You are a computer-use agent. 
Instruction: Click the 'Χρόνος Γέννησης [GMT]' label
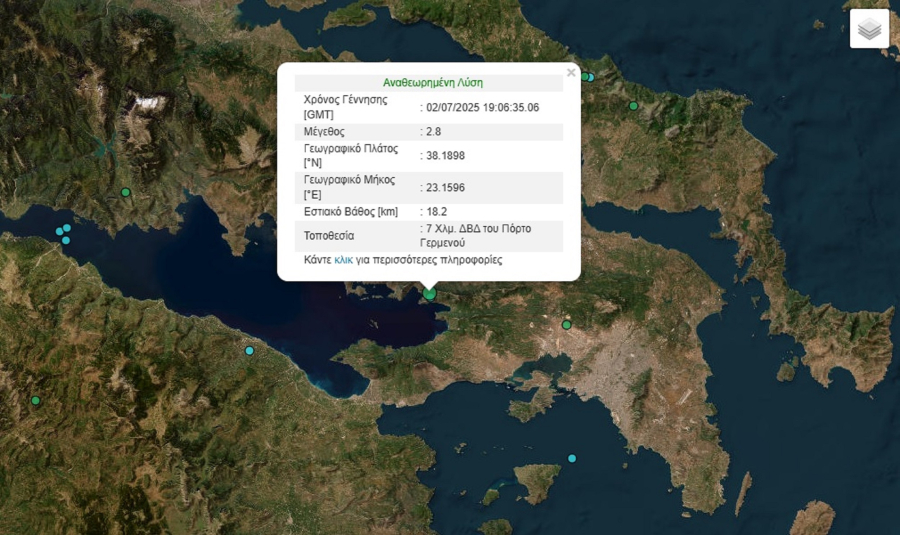coord(346,107)
